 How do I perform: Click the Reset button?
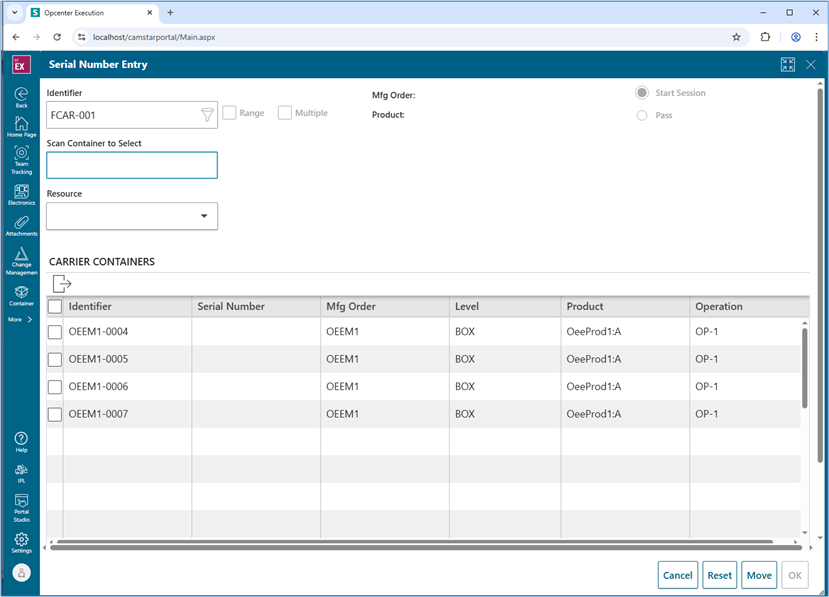point(720,575)
